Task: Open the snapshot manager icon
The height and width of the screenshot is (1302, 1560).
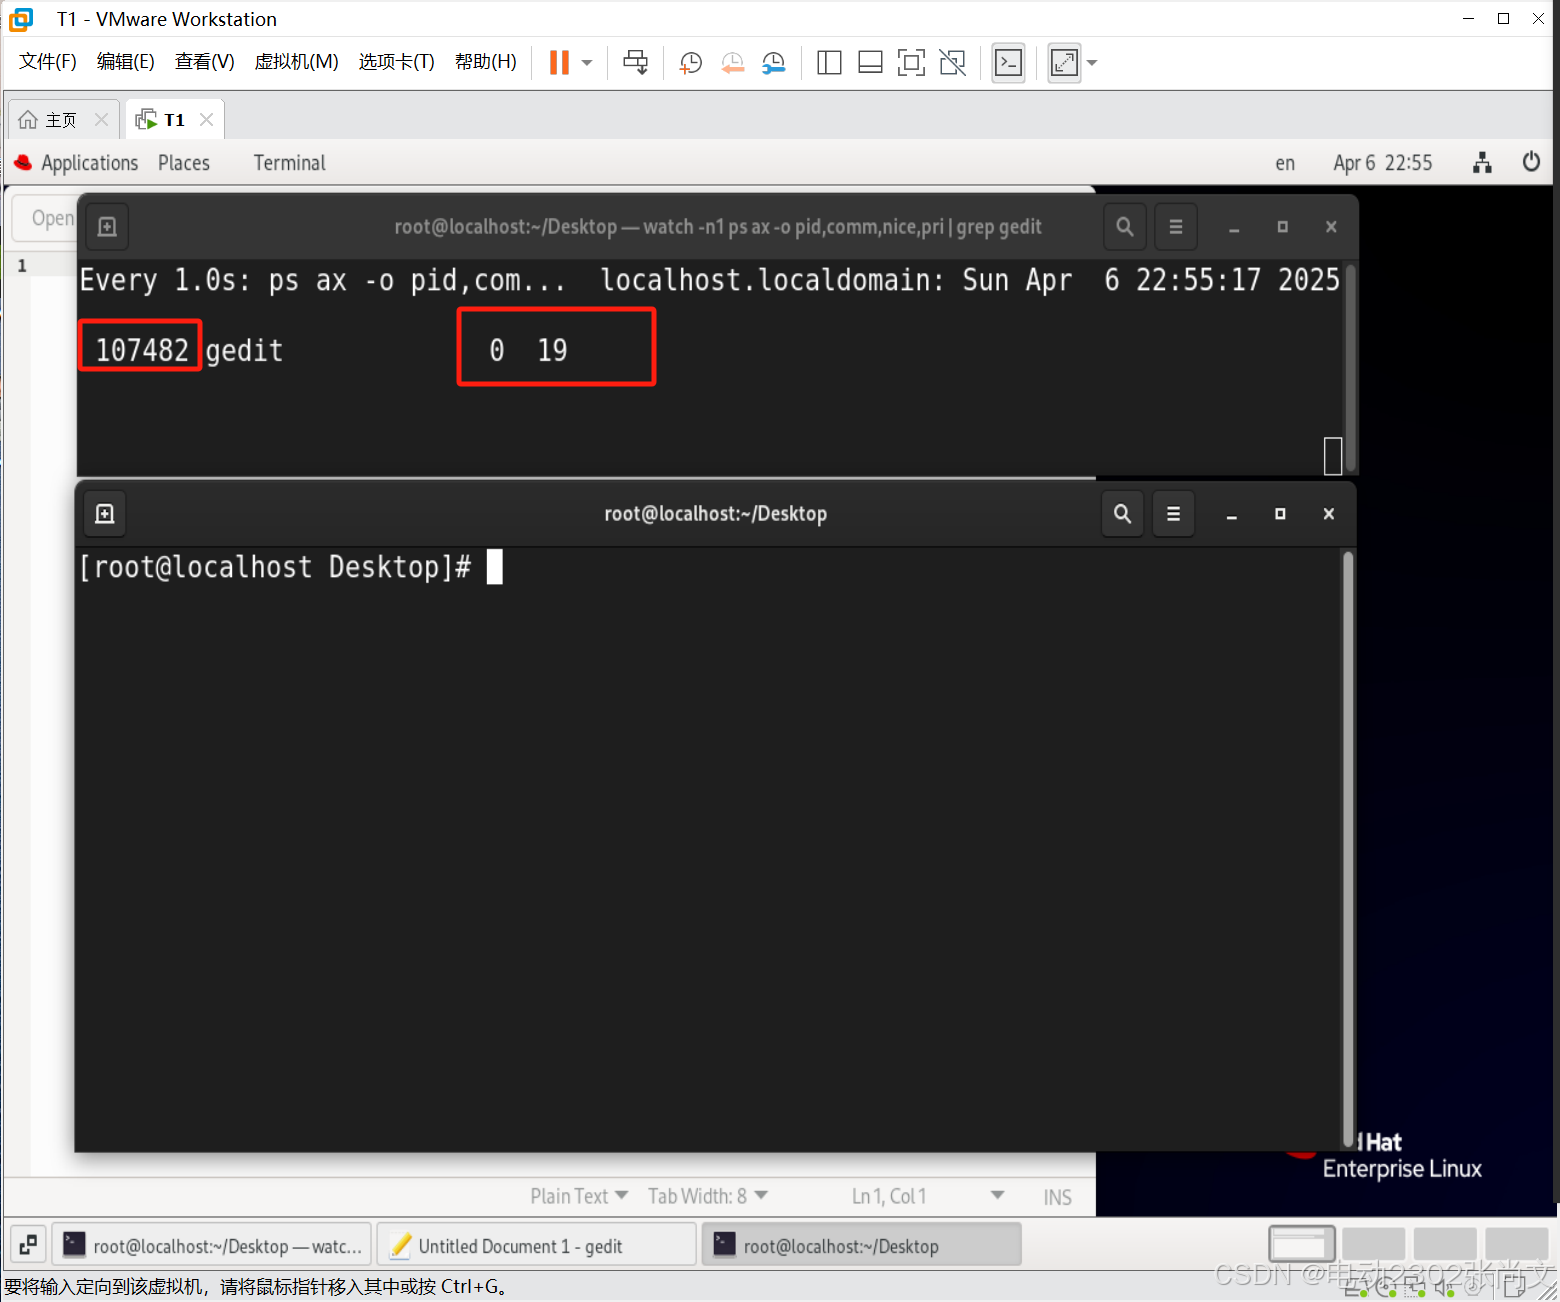Action: pos(774,63)
